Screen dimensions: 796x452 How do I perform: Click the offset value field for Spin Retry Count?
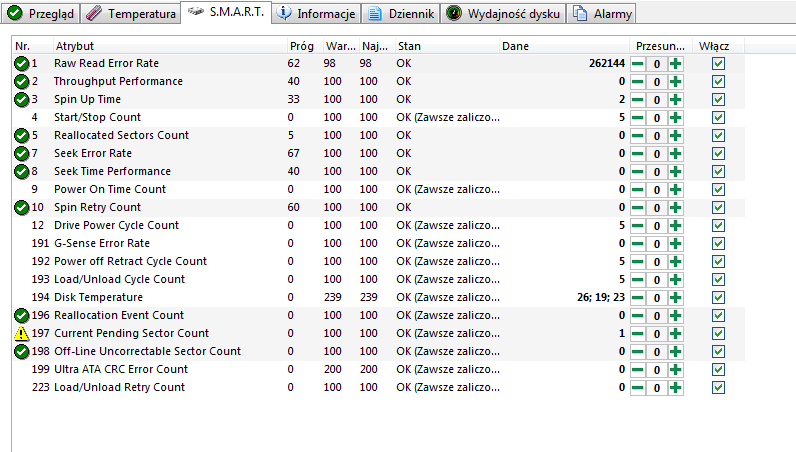(656, 208)
